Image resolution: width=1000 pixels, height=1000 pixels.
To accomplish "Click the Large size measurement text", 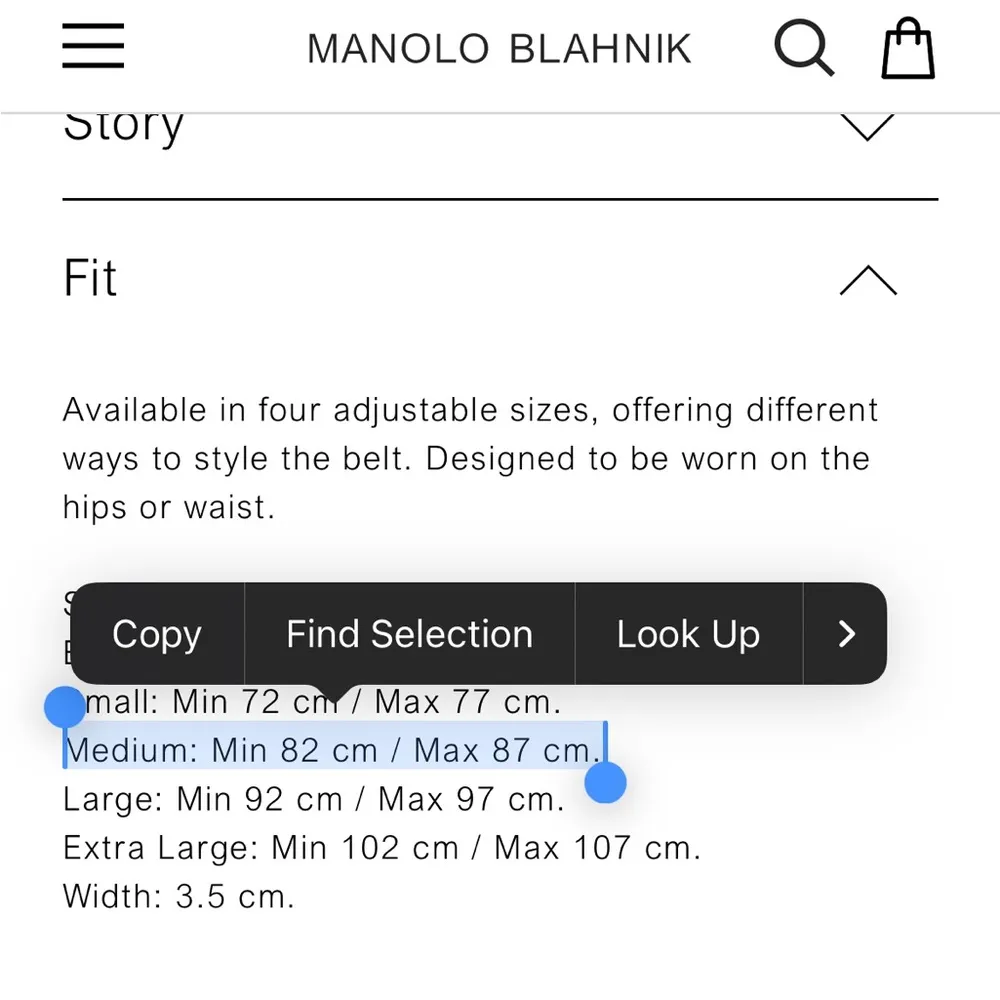I will coord(313,799).
